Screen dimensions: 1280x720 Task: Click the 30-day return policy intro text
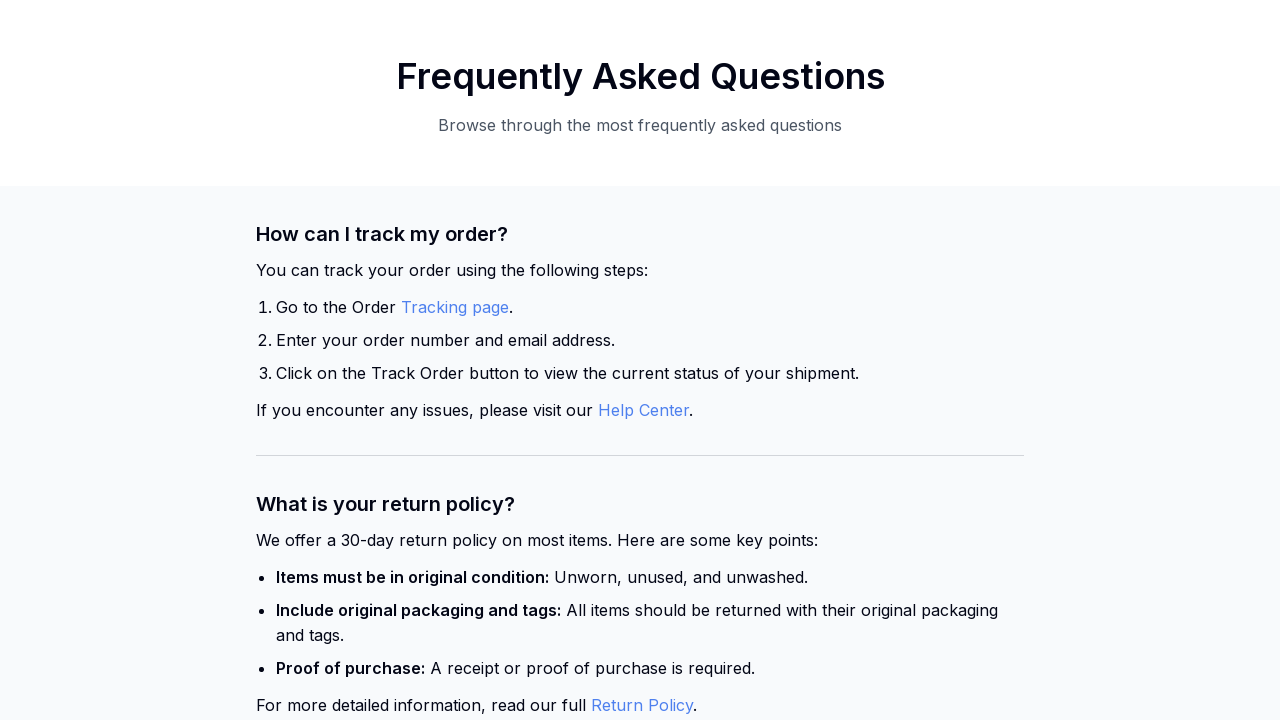pyautogui.click(x=537, y=539)
